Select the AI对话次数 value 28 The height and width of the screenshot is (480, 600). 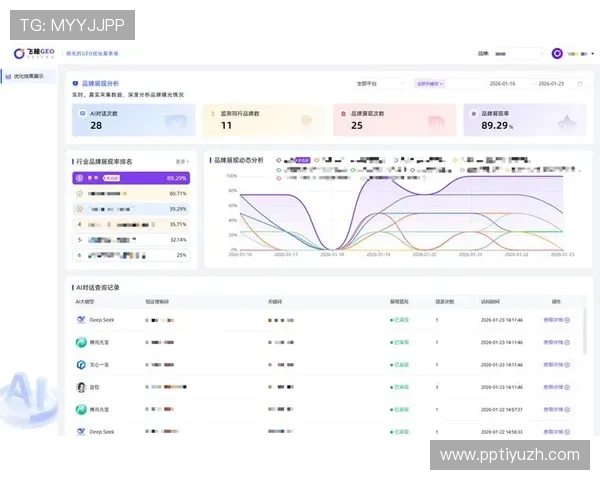[x=96, y=126]
